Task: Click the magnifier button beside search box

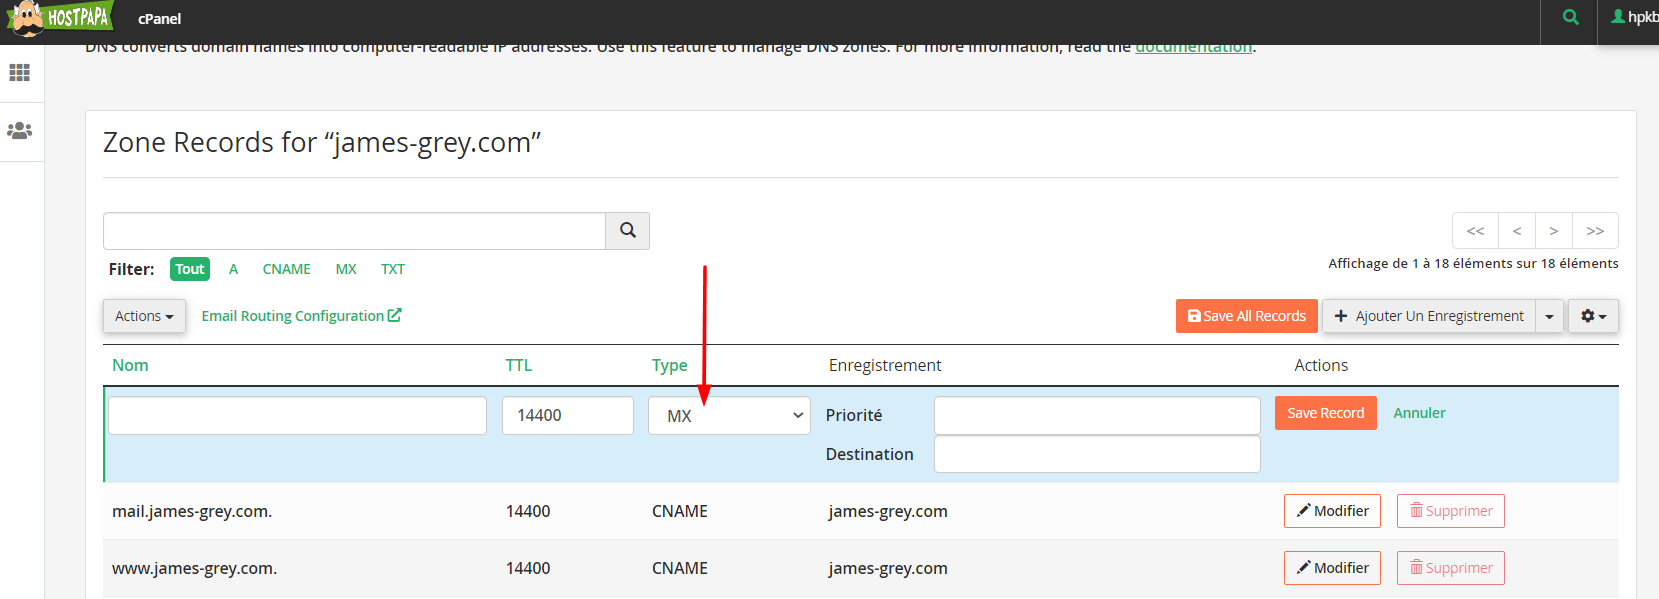Action: [628, 231]
